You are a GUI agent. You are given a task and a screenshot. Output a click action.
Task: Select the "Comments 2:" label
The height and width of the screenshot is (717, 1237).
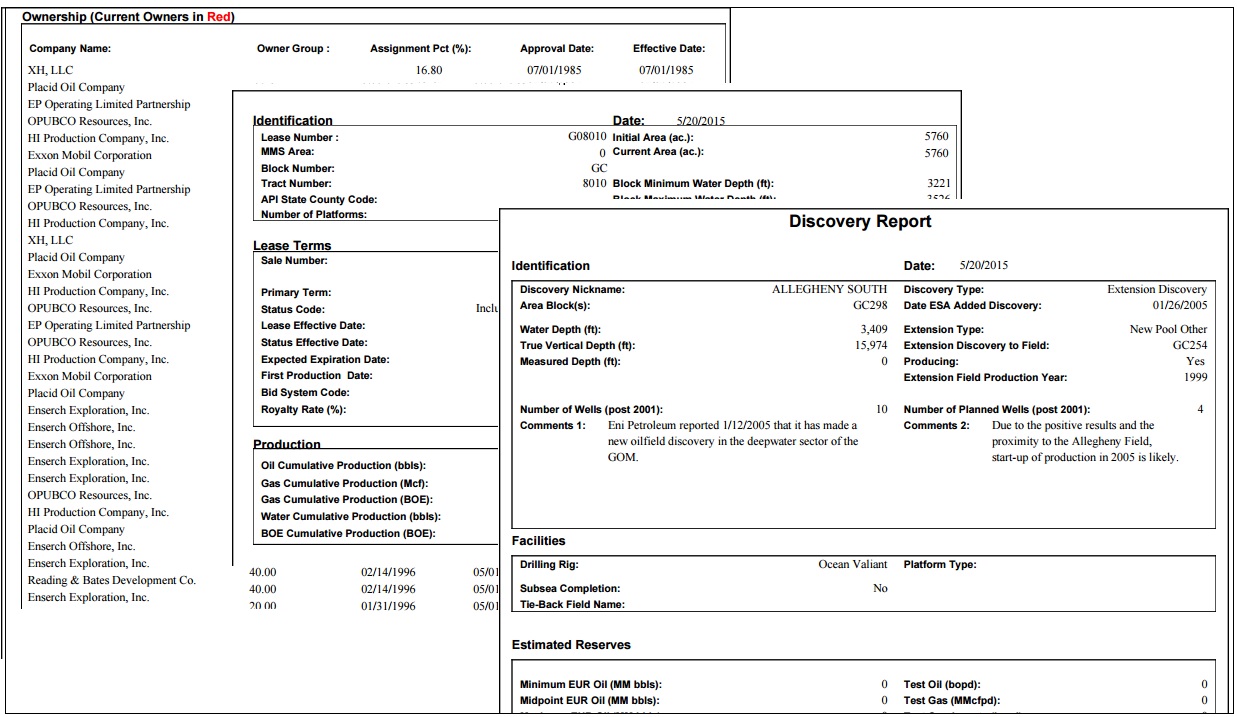(937, 426)
